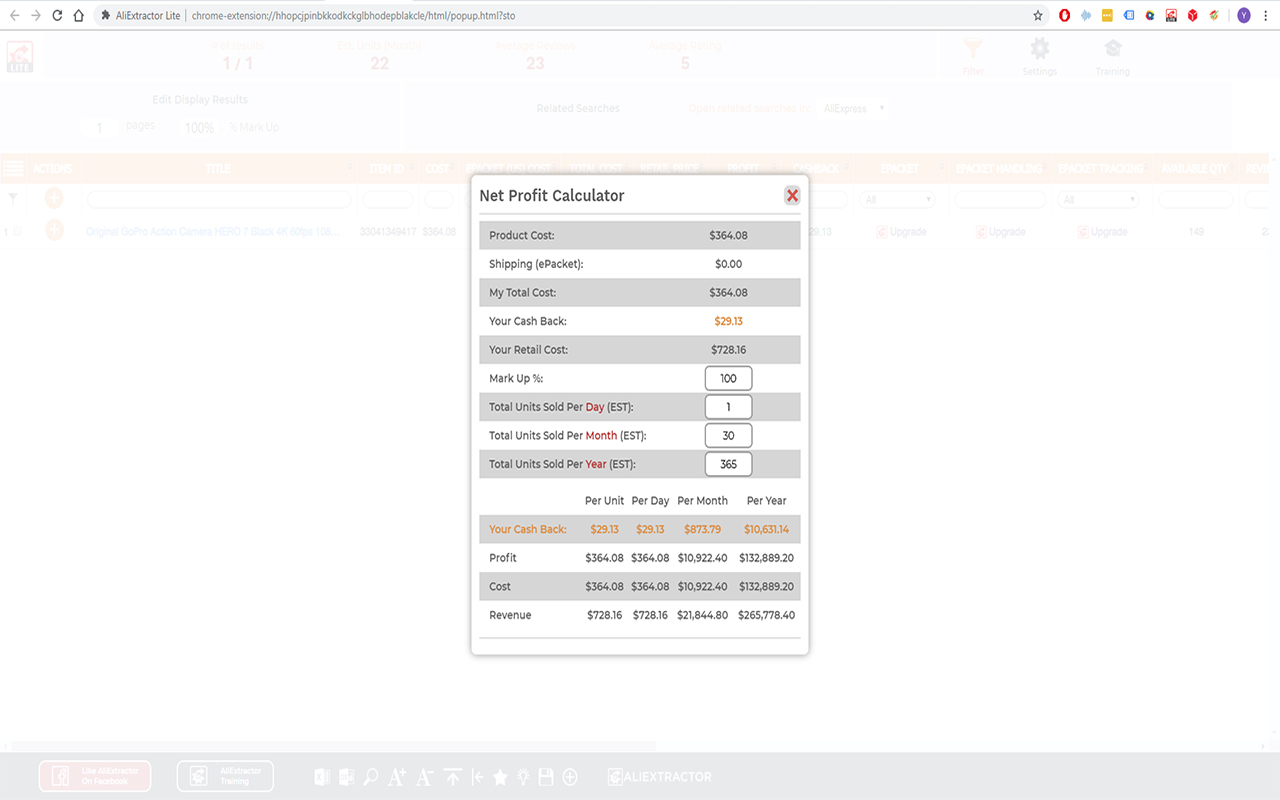
Task: Click the collapse-left arrow icon
Action: tap(477, 777)
